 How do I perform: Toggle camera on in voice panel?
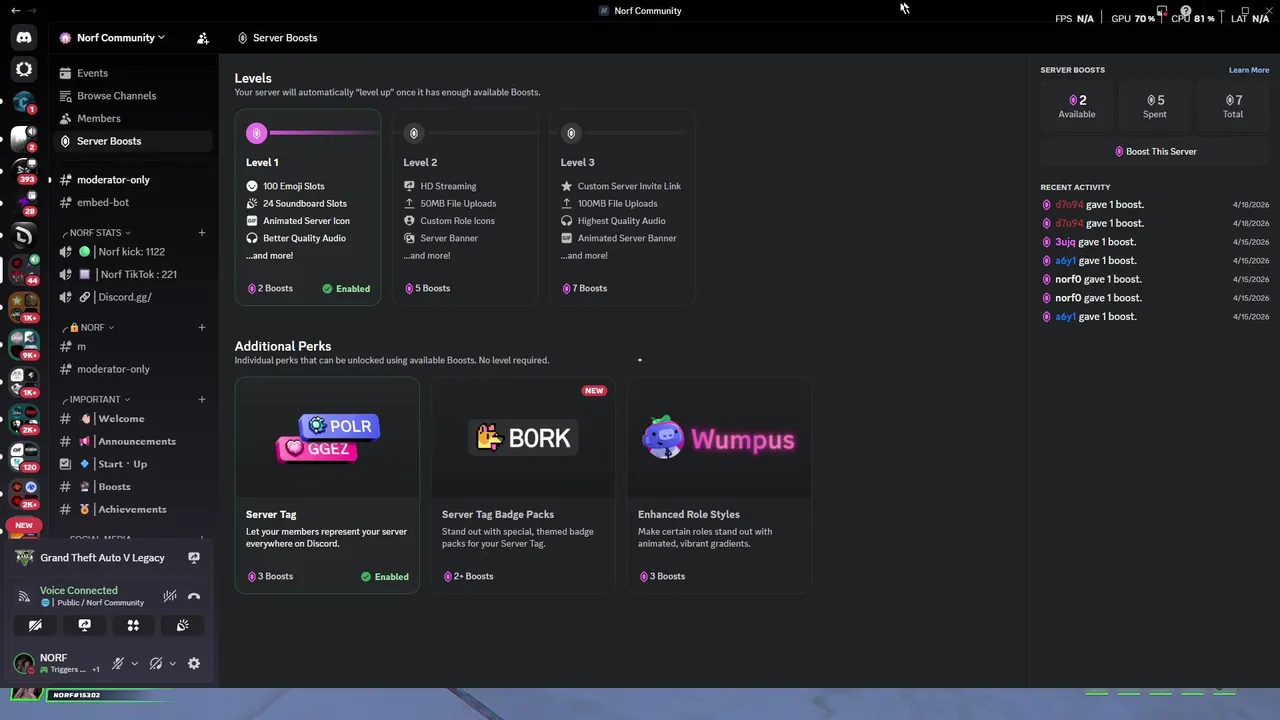point(35,625)
